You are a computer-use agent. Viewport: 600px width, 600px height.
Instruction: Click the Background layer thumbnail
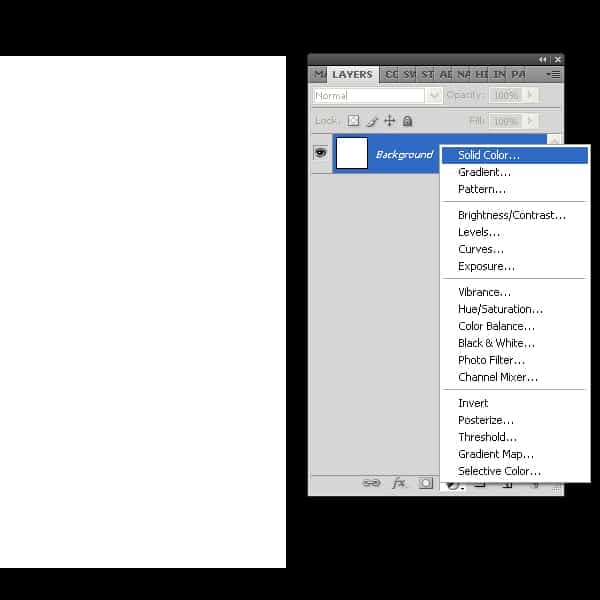[352, 153]
